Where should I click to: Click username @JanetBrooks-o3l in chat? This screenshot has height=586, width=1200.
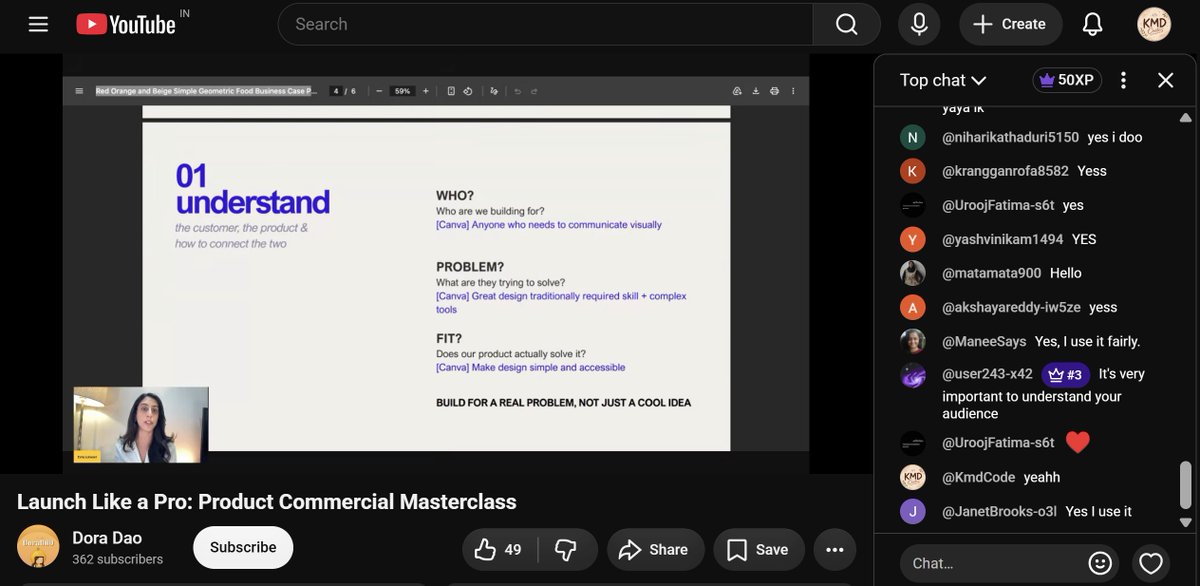pos(999,511)
